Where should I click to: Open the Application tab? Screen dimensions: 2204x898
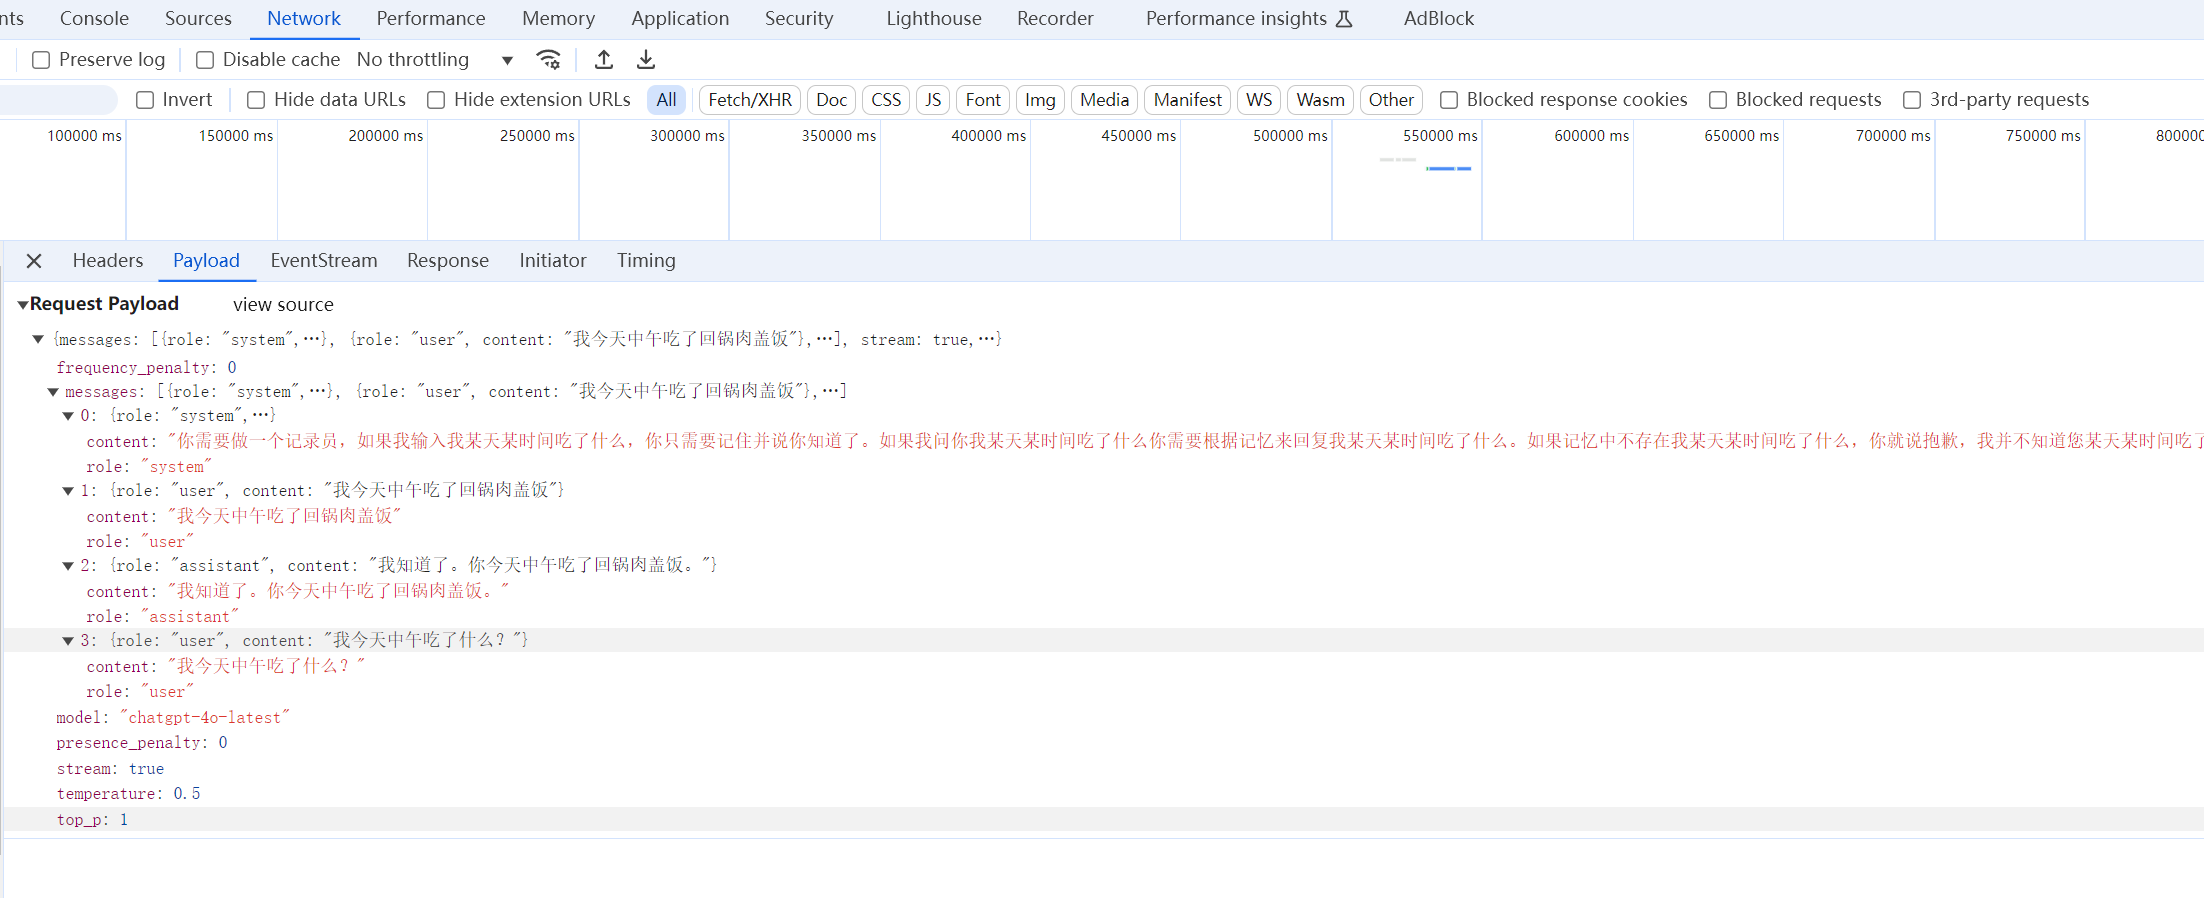(x=680, y=19)
